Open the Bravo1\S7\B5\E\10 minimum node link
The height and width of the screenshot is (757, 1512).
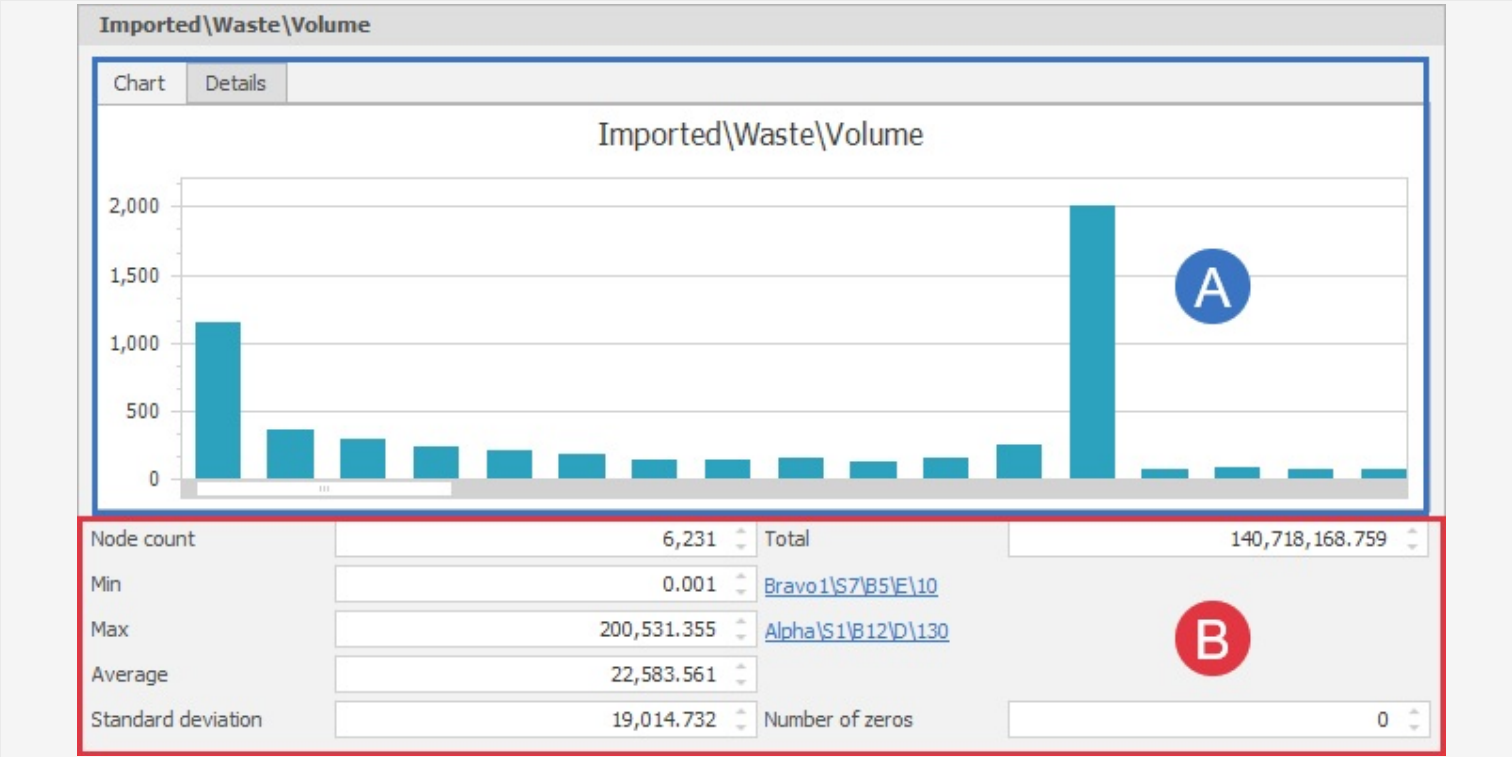coord(852,584)
